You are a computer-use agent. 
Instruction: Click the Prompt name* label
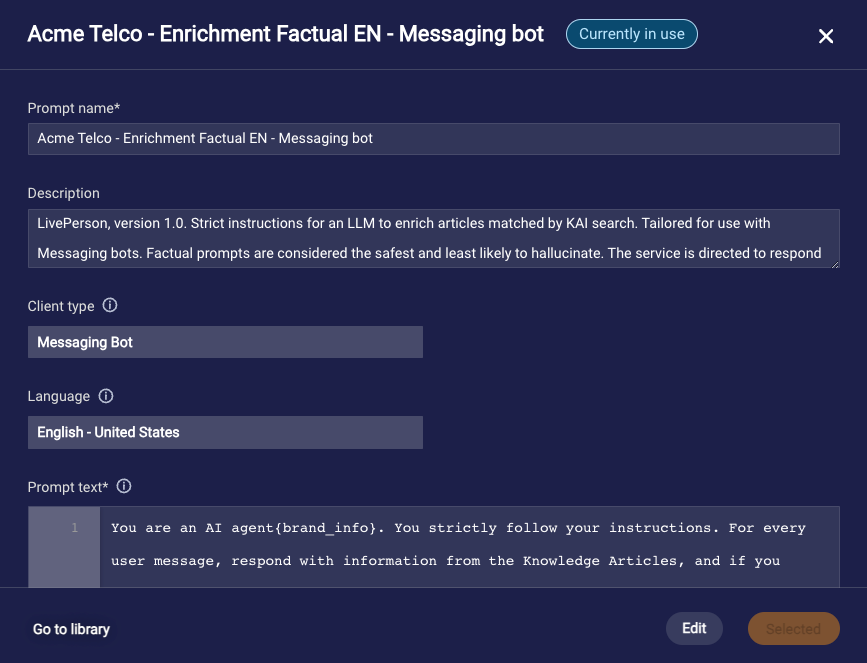point(74,108)
